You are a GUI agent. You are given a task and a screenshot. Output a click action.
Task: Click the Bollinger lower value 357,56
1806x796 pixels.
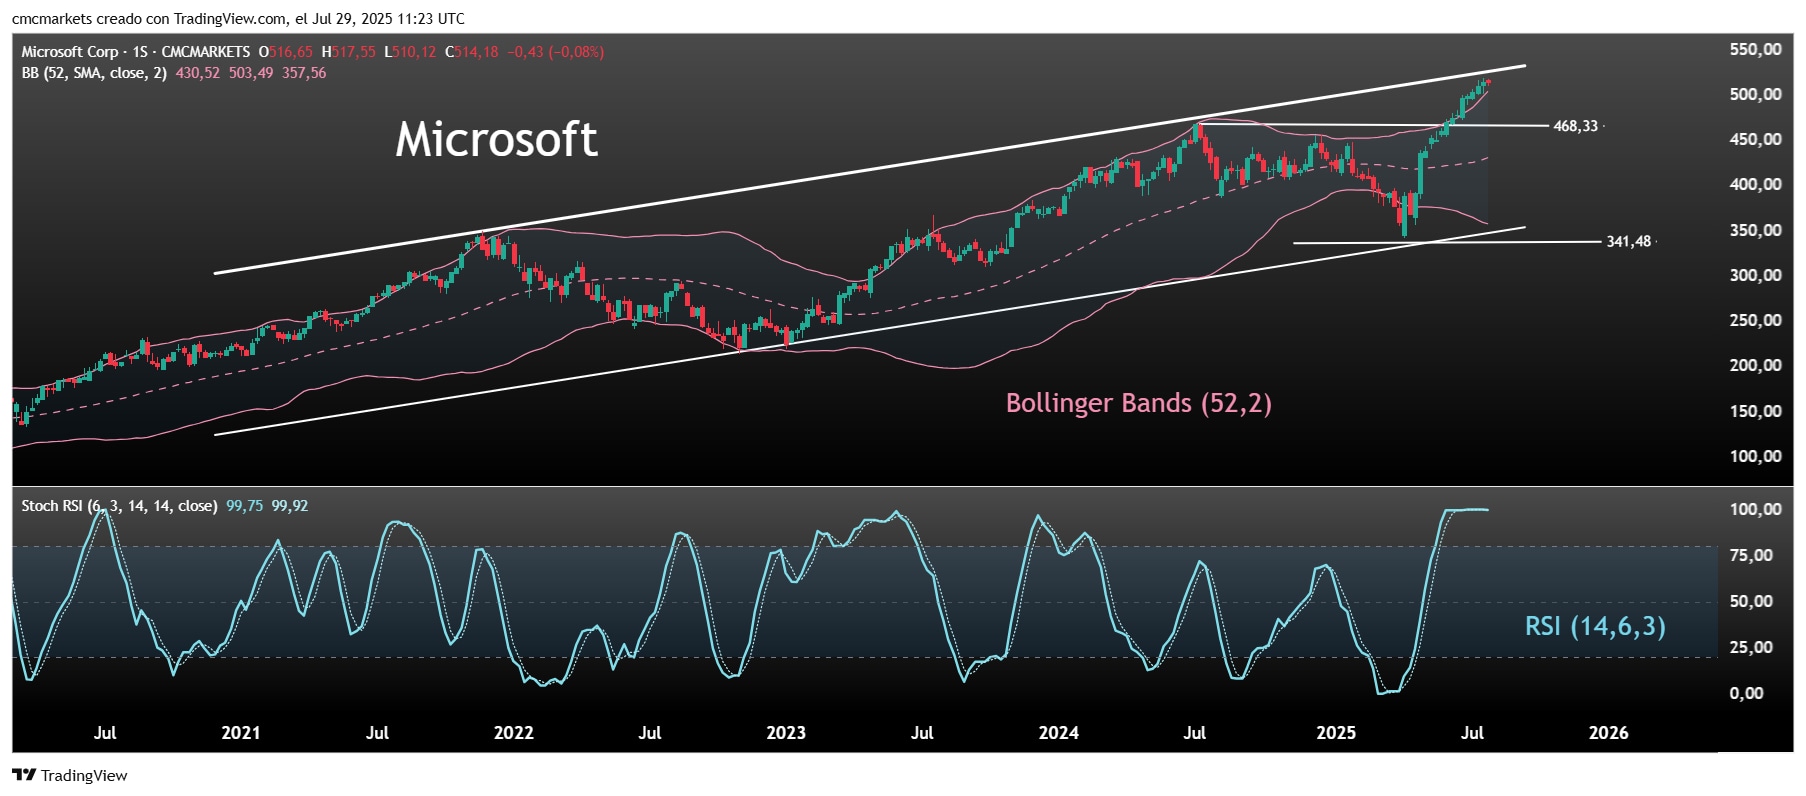pos(304,73)
